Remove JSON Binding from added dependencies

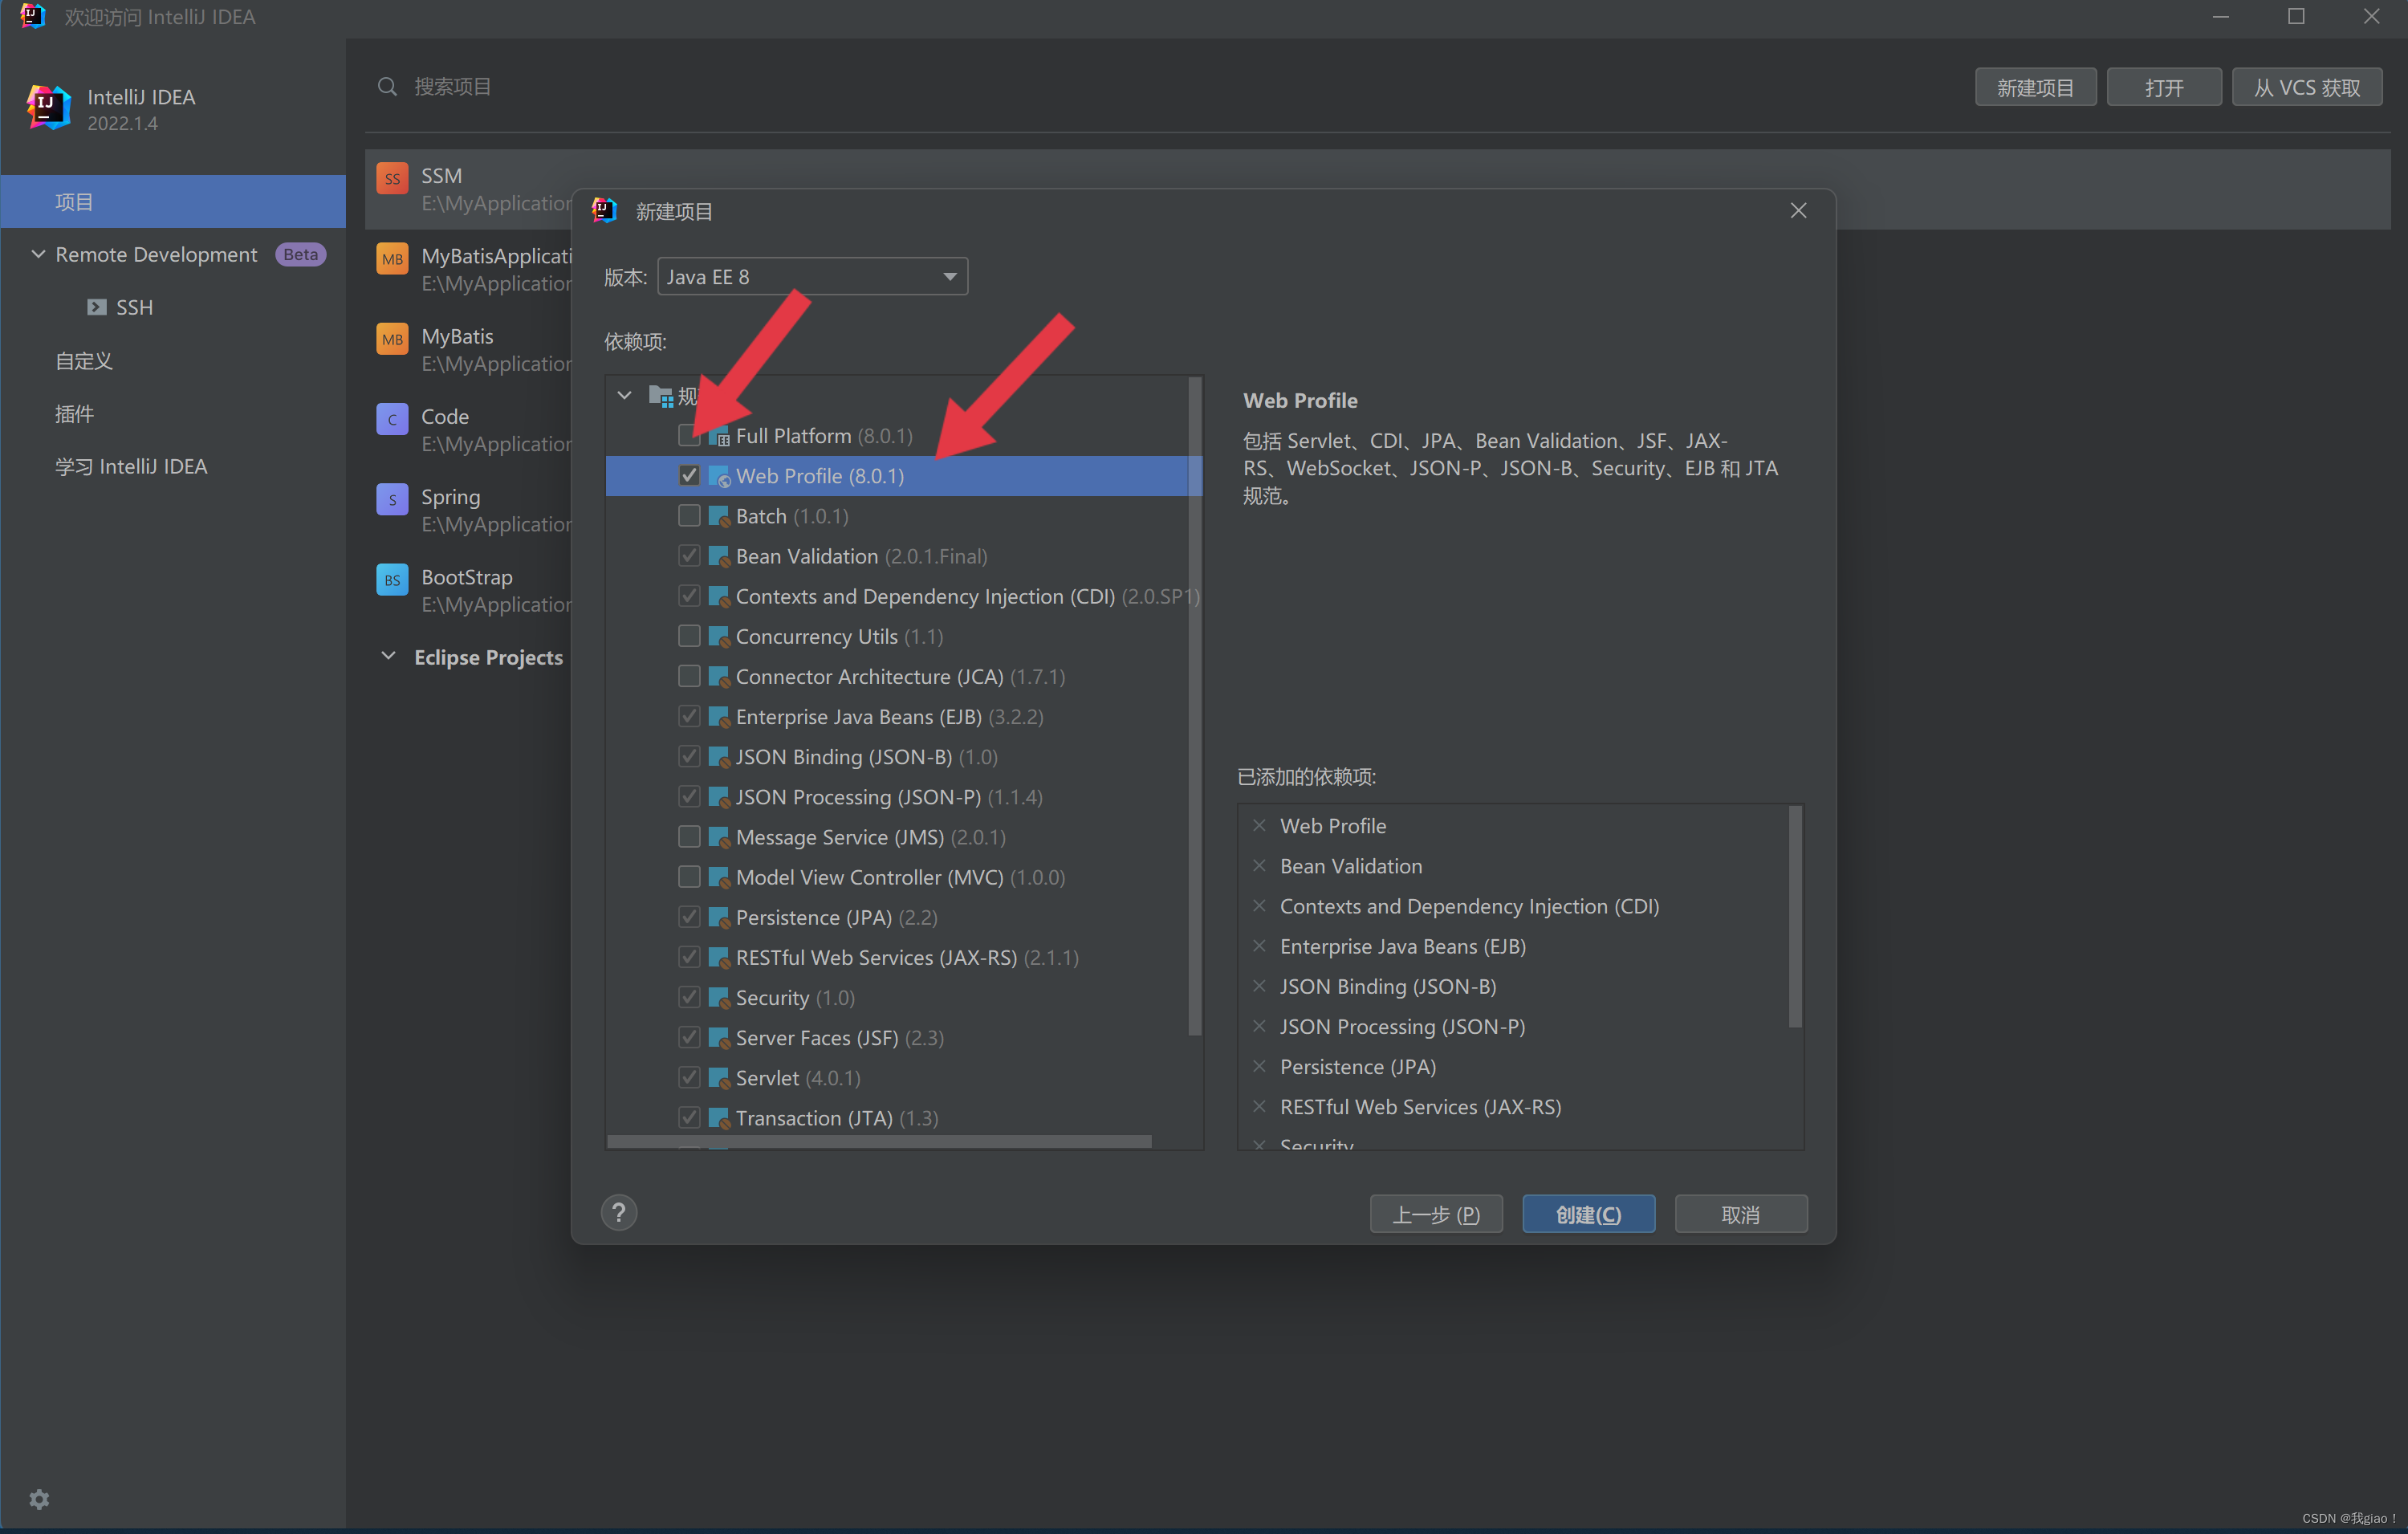1259,985
